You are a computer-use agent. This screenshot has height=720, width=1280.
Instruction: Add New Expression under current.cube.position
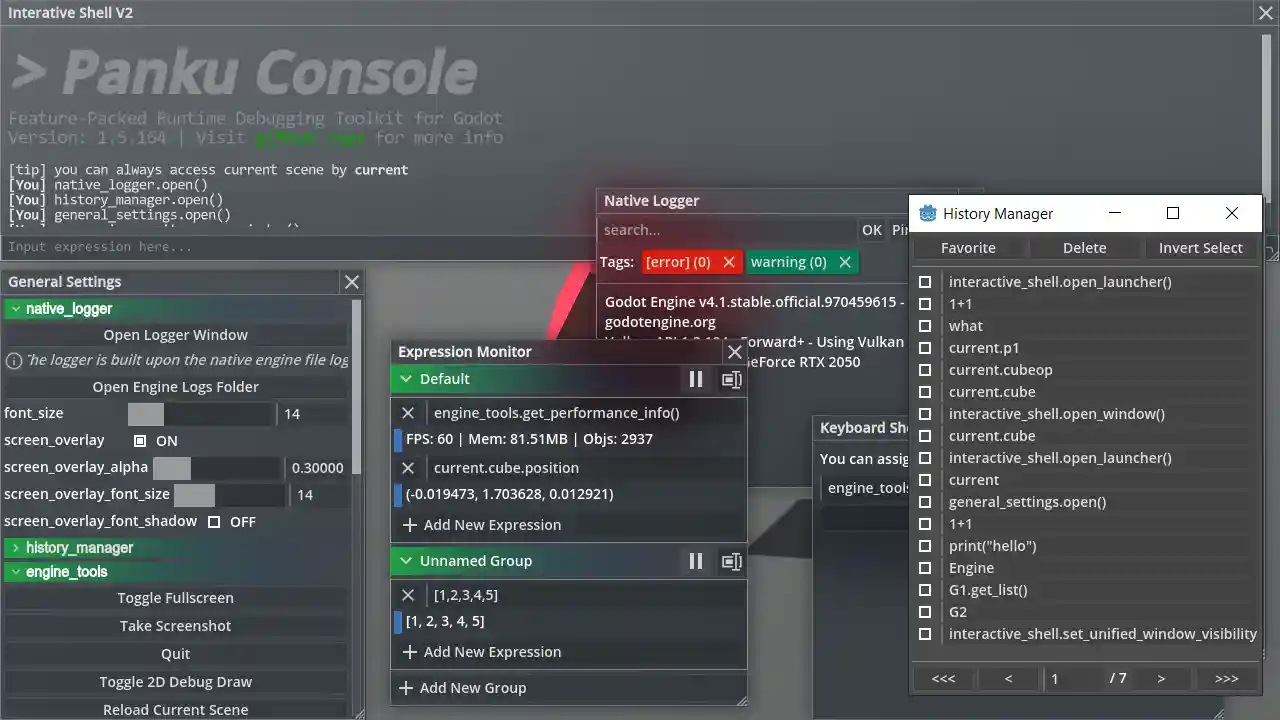481,524
